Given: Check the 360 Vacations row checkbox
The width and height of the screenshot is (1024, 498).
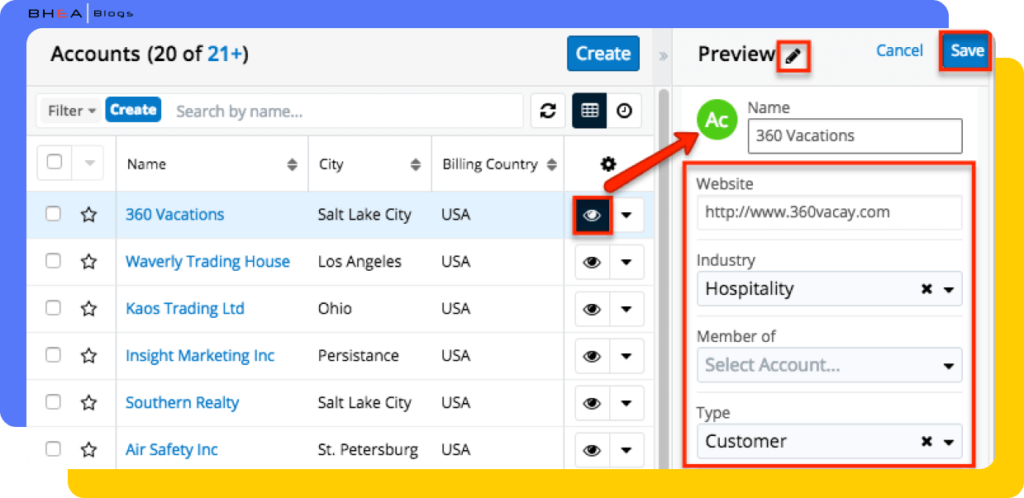Looking at the screenshot, I should click(53, 214).
